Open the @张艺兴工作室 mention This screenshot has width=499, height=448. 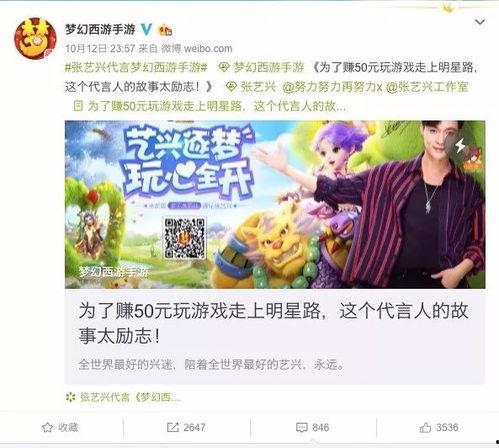pyautogui.click(x=427, y=87)
